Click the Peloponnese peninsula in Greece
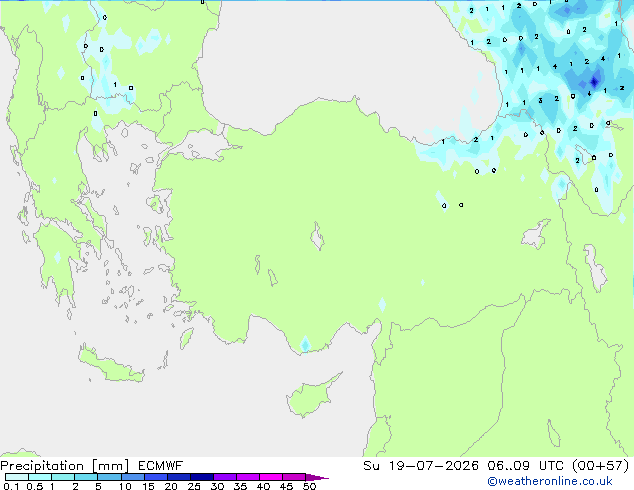Image resolution: width=634 pixels, height=490 pixels. pos(59,263)
